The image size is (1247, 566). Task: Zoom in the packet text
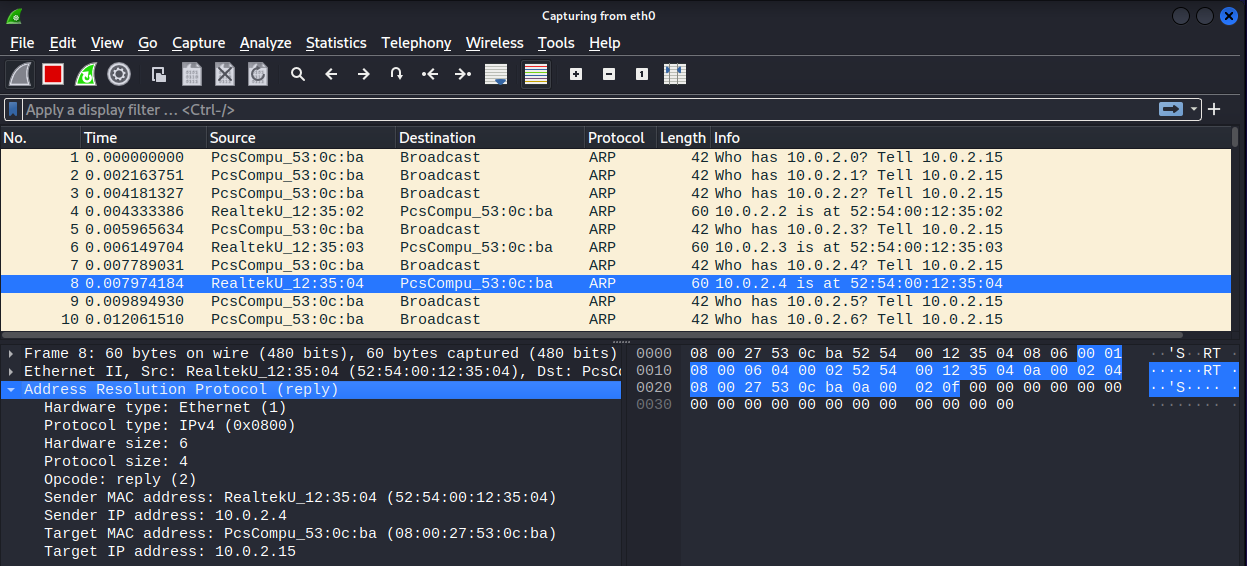(x=575, y=74)
